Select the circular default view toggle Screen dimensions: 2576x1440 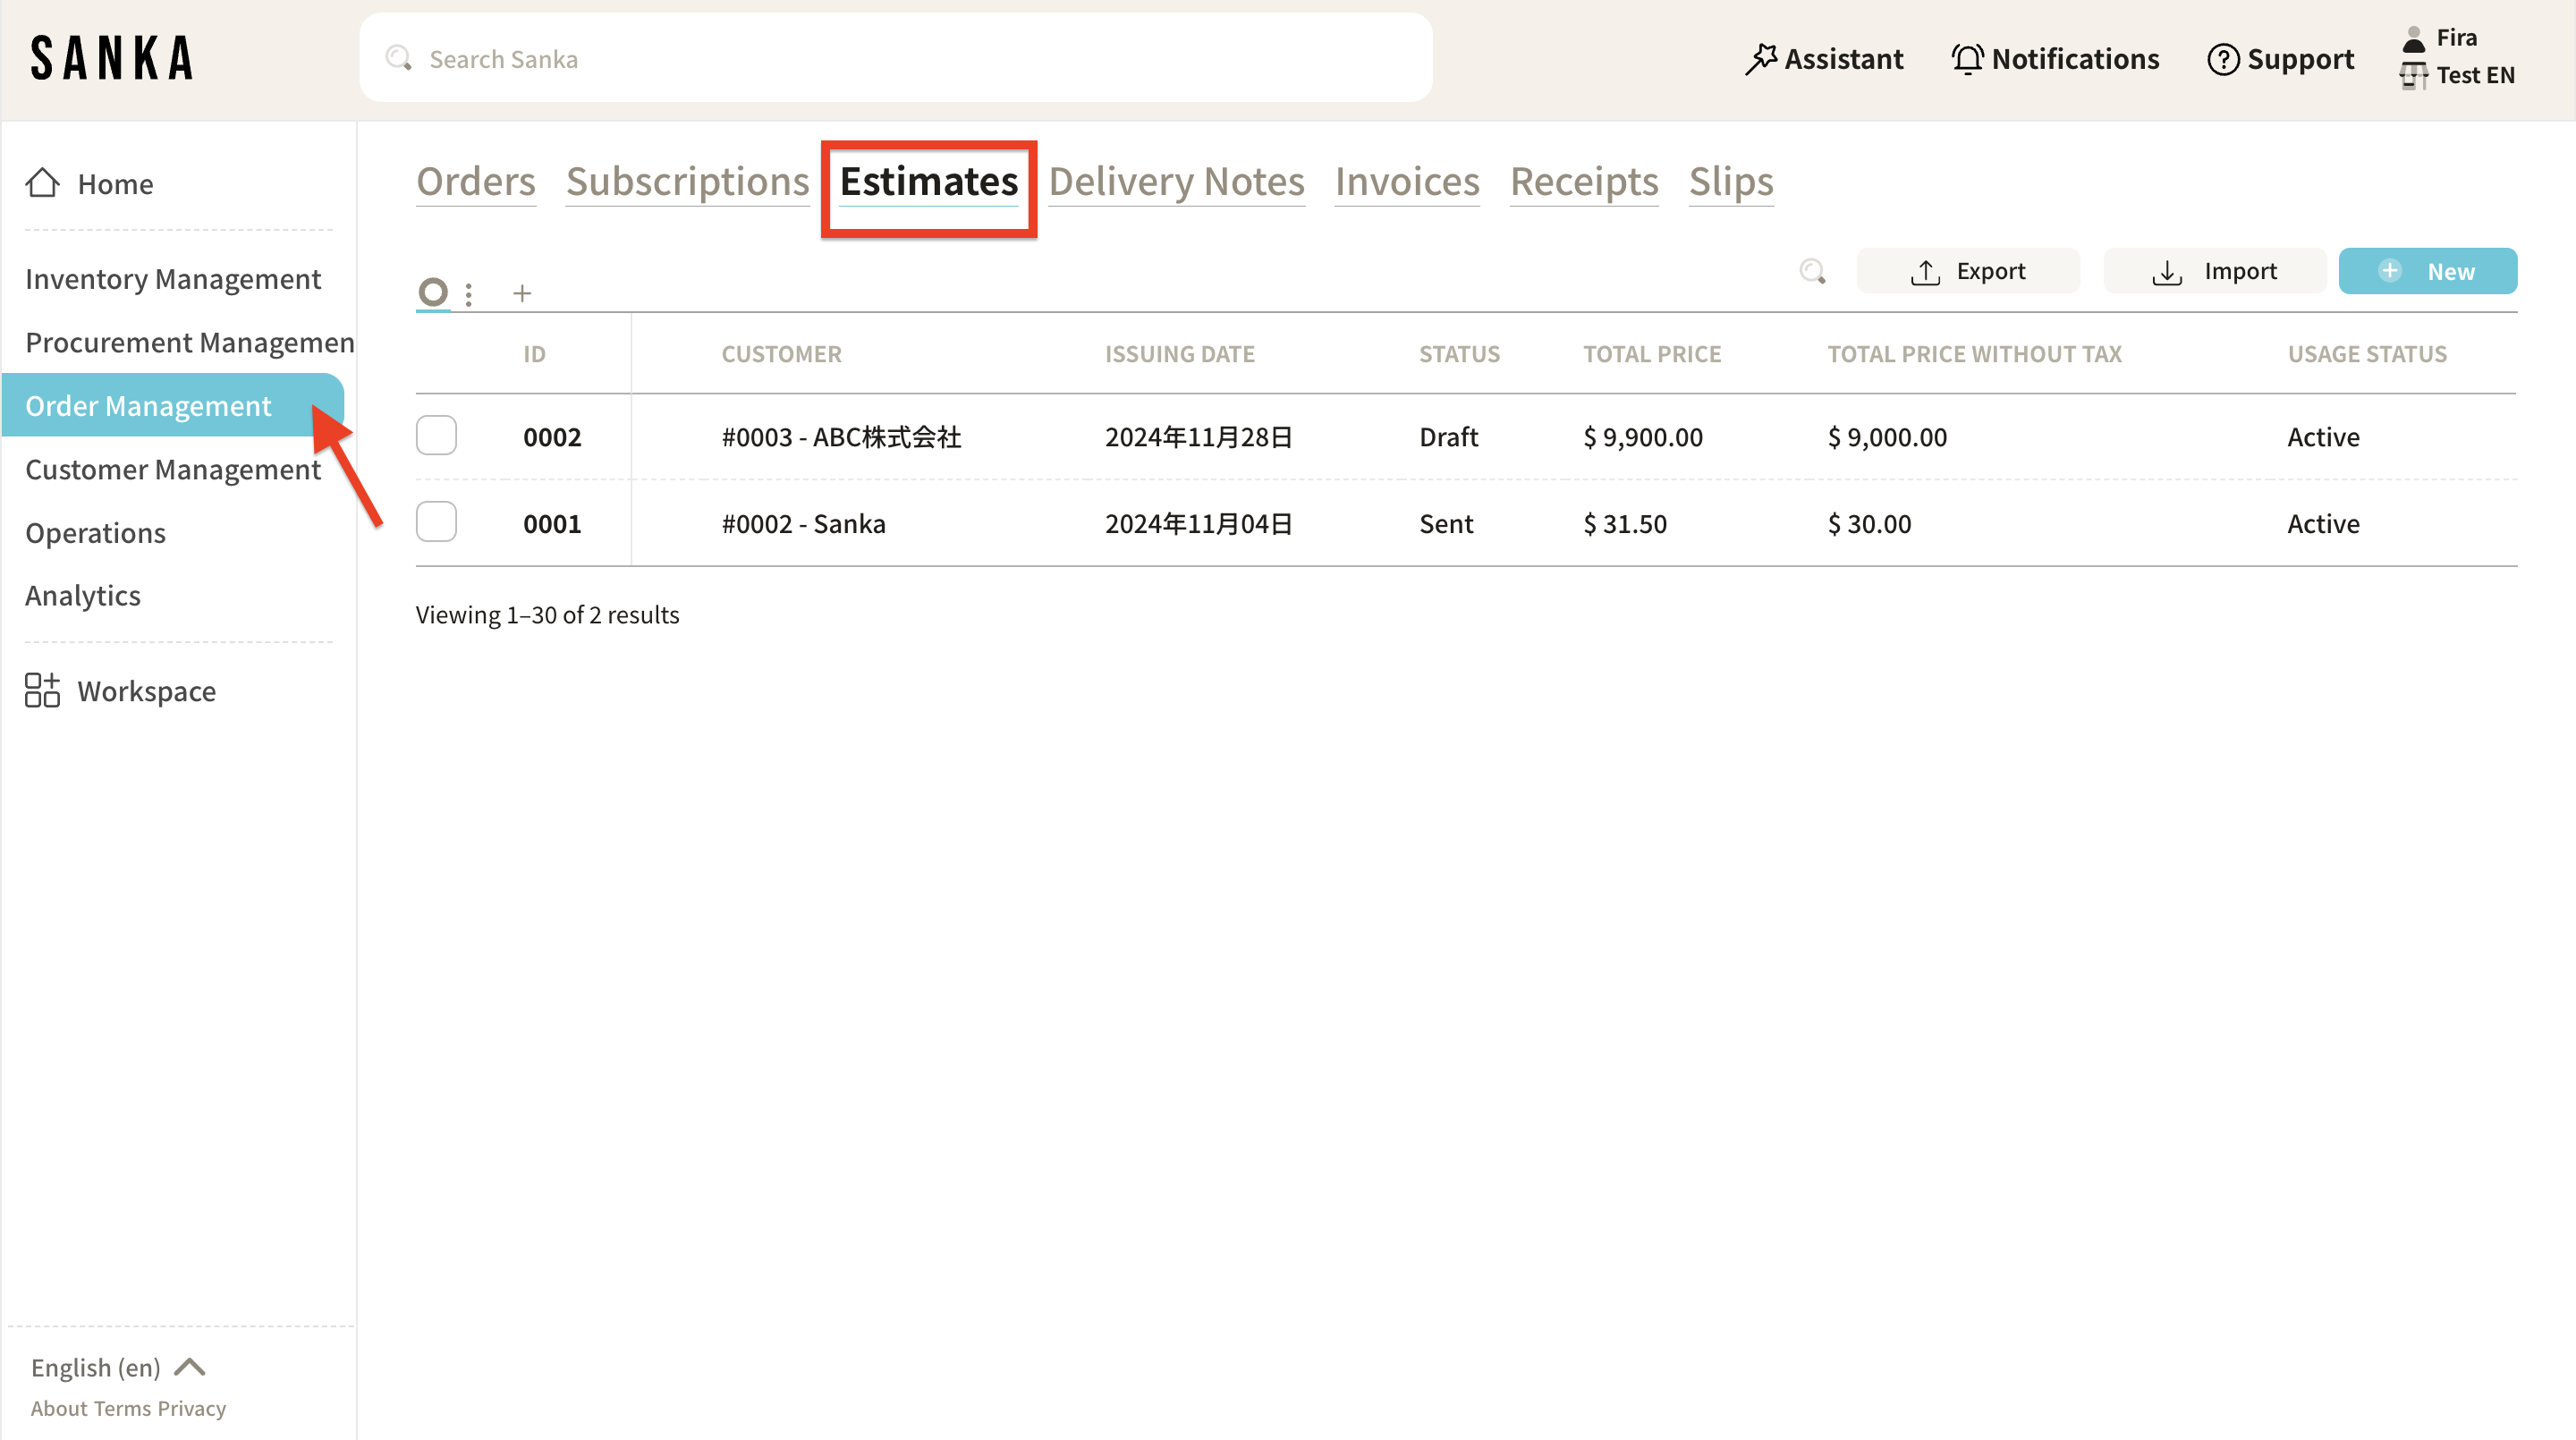click(432, 292)
